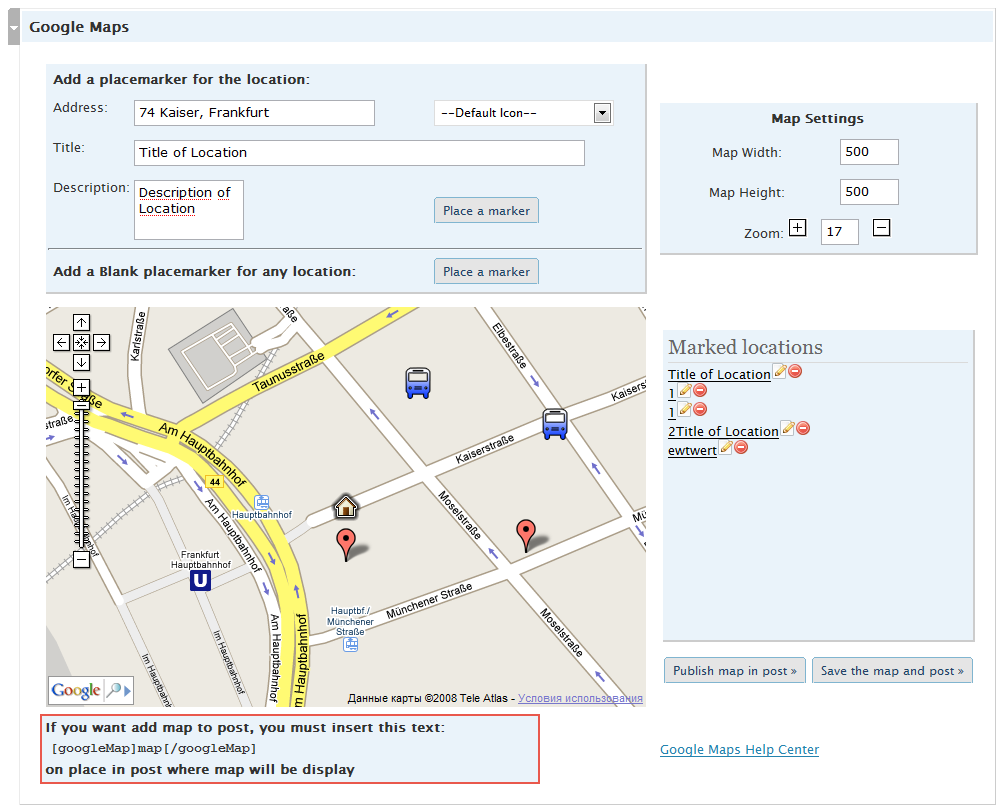Click the Map Height field
Screen dimensions: 1005x812
pos(869,192)
